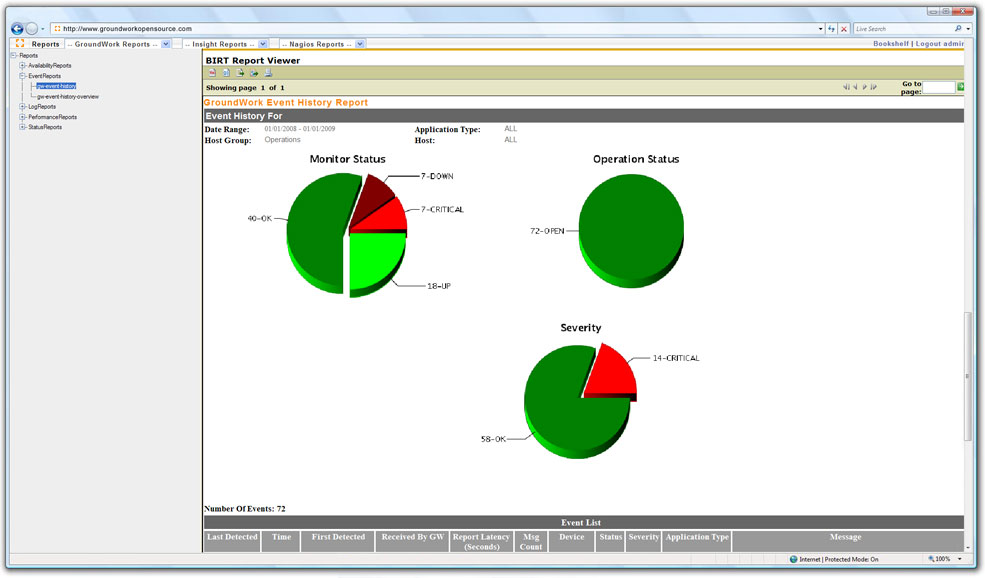Click the Live Search magnifier icon
Viewport: 985px width, 578px height.
[958, 29]
